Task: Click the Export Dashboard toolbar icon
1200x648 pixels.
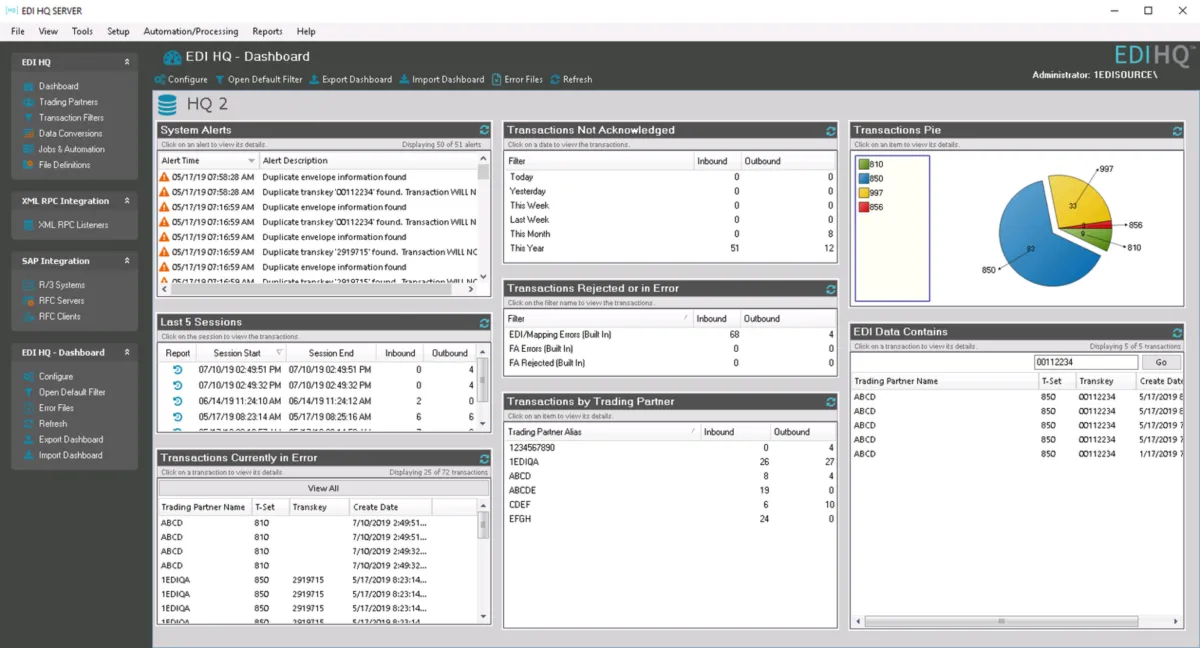Action: point(314,80)
